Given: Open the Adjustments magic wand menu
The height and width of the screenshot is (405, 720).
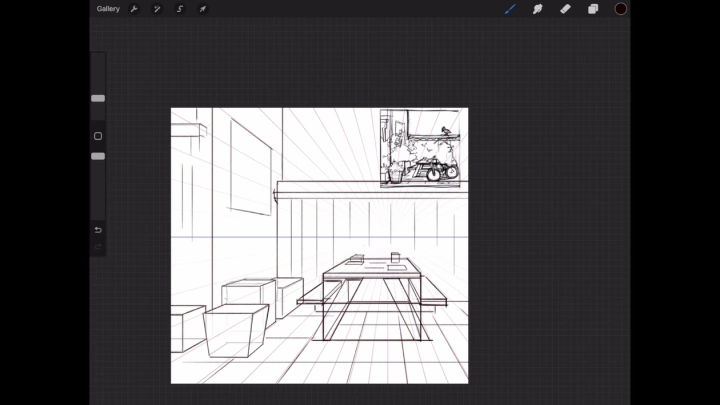Looking at the screenshot, I should [157, 9].
